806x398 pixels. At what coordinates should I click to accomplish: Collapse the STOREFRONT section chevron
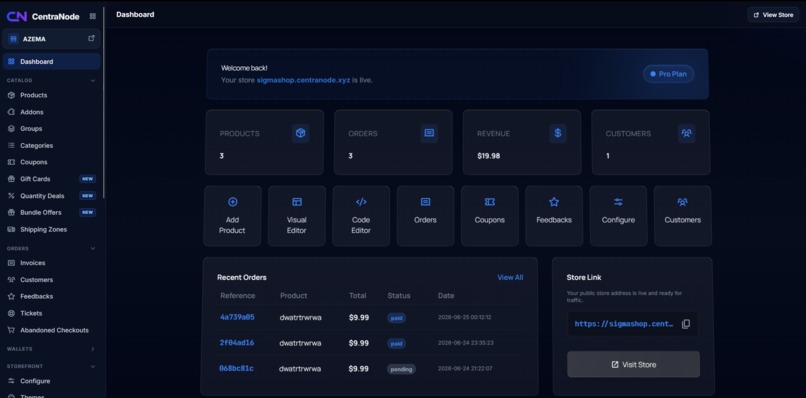[x=93, y=366]
